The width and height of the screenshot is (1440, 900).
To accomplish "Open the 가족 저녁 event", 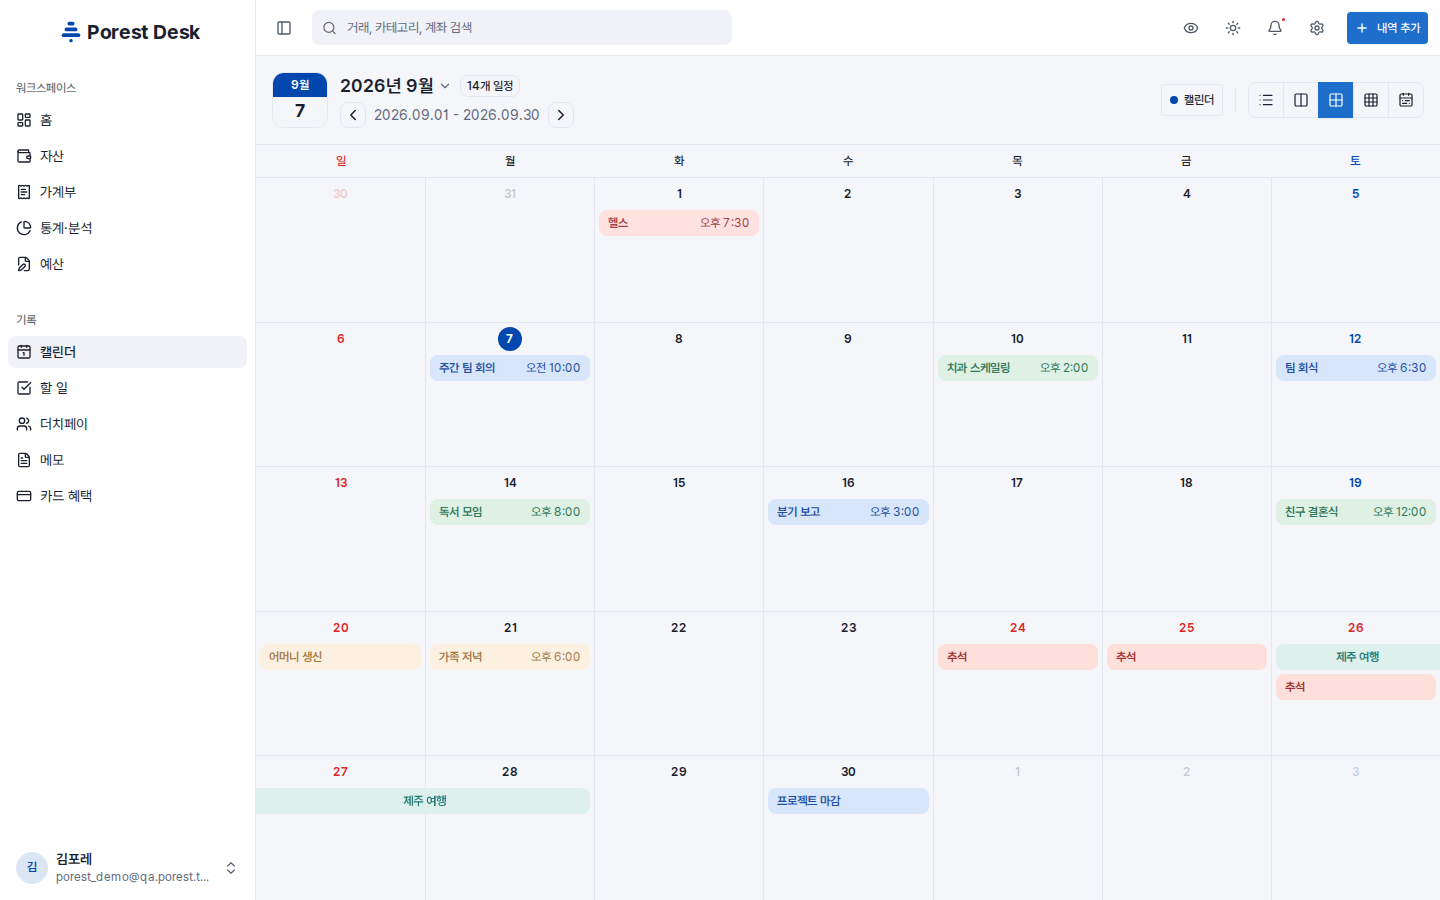I will 510,657.
